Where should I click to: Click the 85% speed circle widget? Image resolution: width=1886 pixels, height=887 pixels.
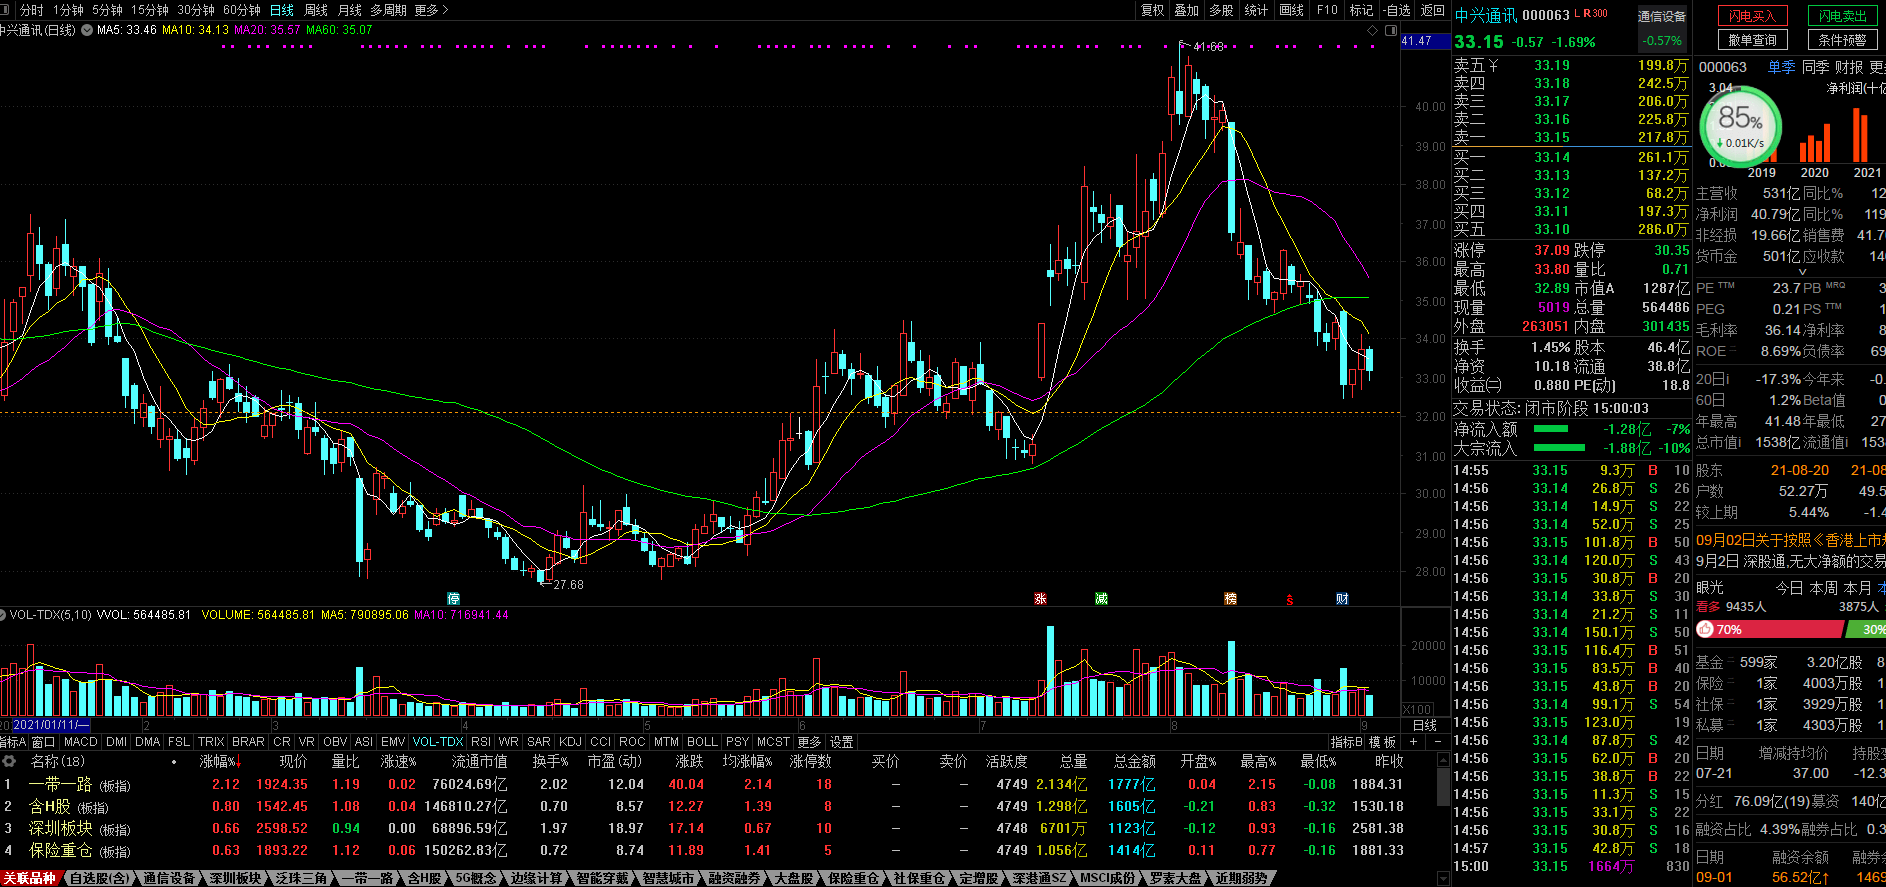click(1741, 127)
